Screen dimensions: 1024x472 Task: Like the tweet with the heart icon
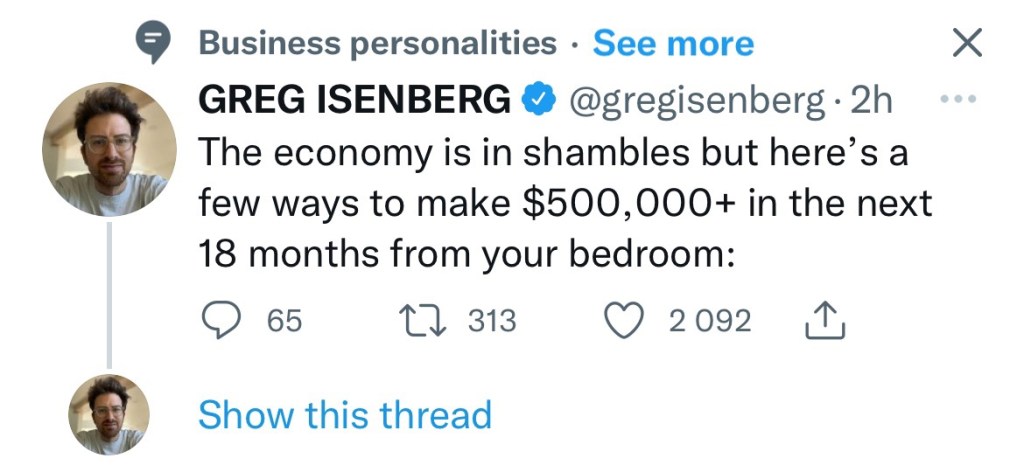[627, 320]
